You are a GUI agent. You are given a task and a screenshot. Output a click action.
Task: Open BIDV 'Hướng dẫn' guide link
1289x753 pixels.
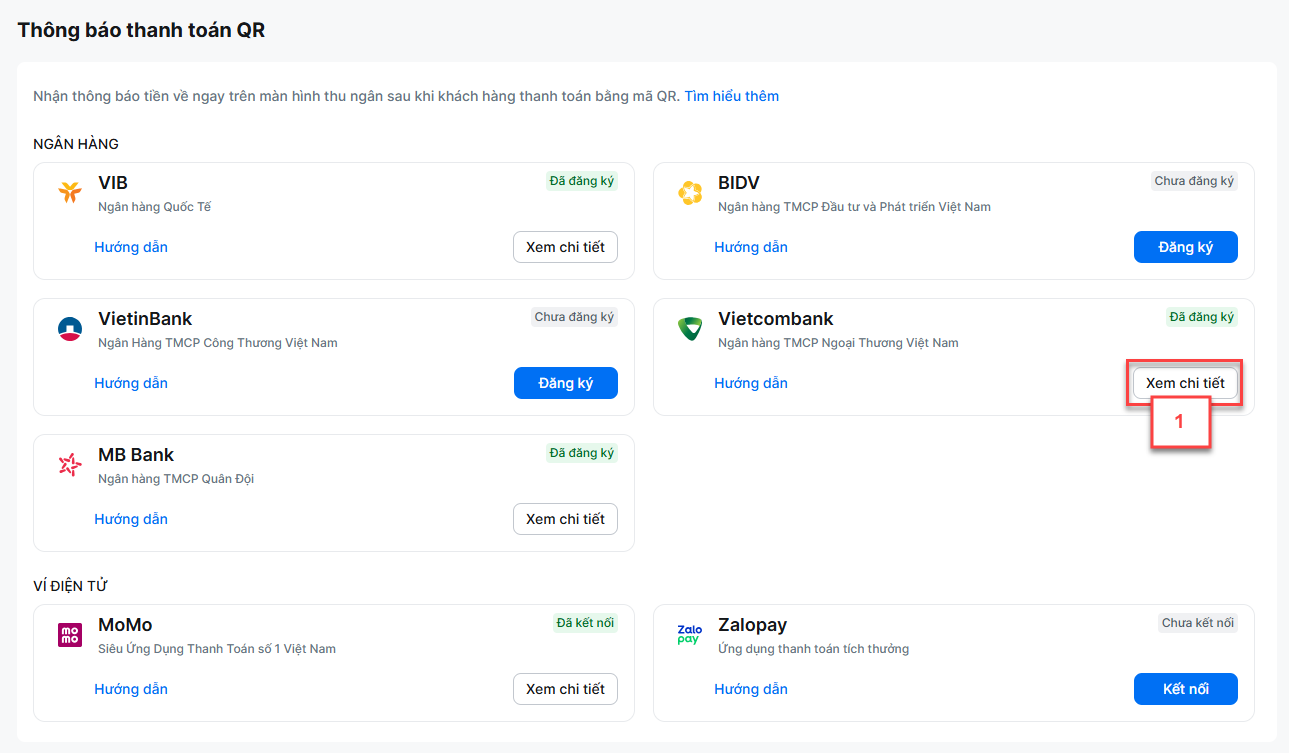[x=751, y=247]
